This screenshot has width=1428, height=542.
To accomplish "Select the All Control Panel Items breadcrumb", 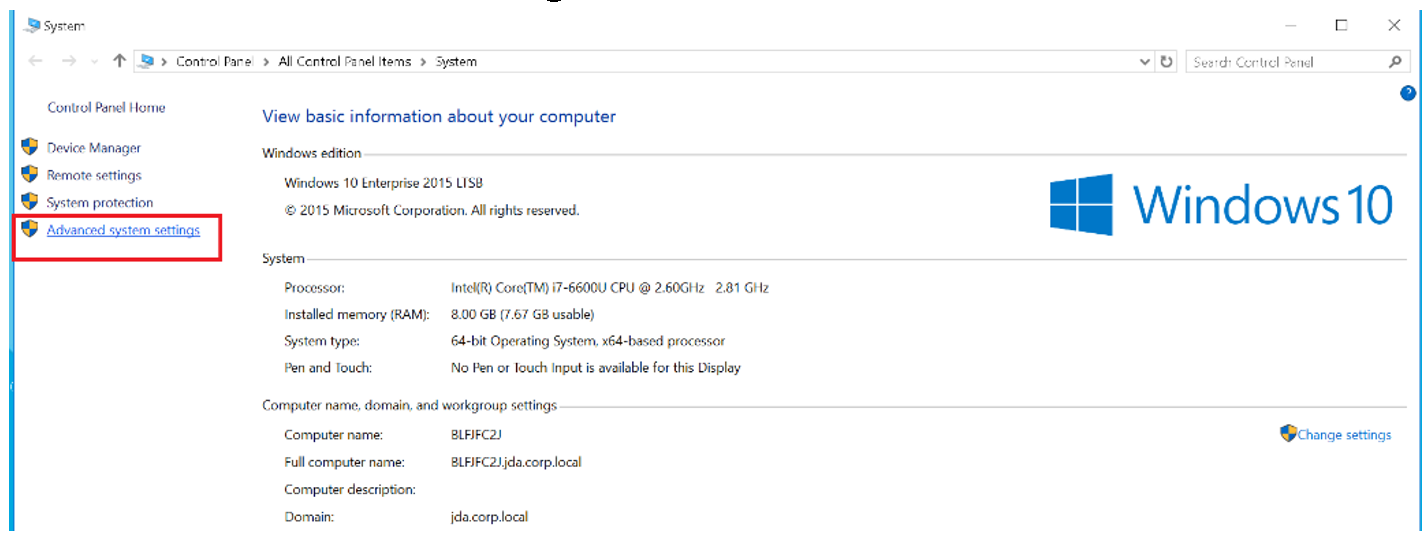I will click(344, 62).
